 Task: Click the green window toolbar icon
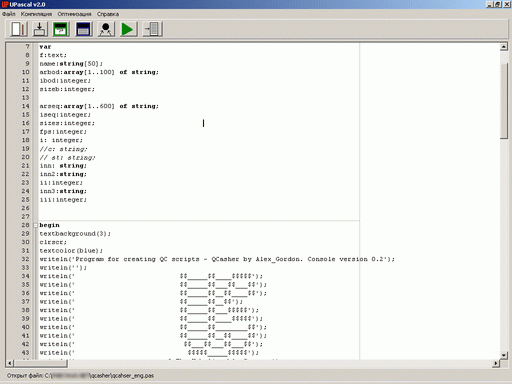coord(61,29)
